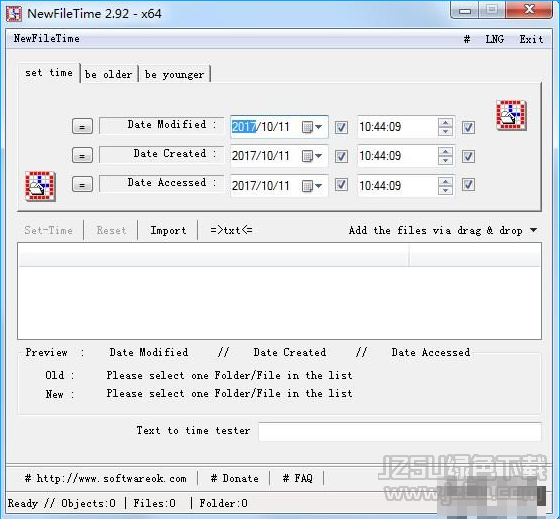Viewport: 560px width, 519px height.
Task: Click the 'Text to time tester' input field
Action: pyautogui.click(x=399, y=431)
